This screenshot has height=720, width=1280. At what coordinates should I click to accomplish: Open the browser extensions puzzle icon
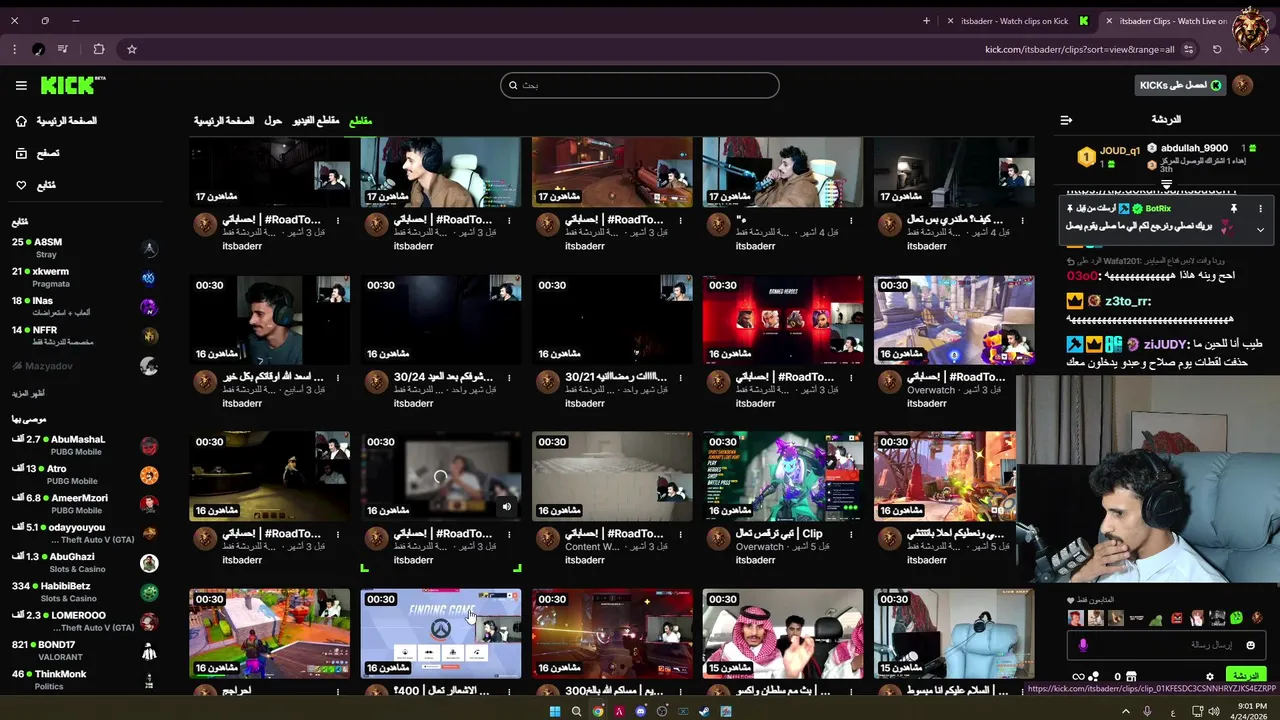coord(98,49)
